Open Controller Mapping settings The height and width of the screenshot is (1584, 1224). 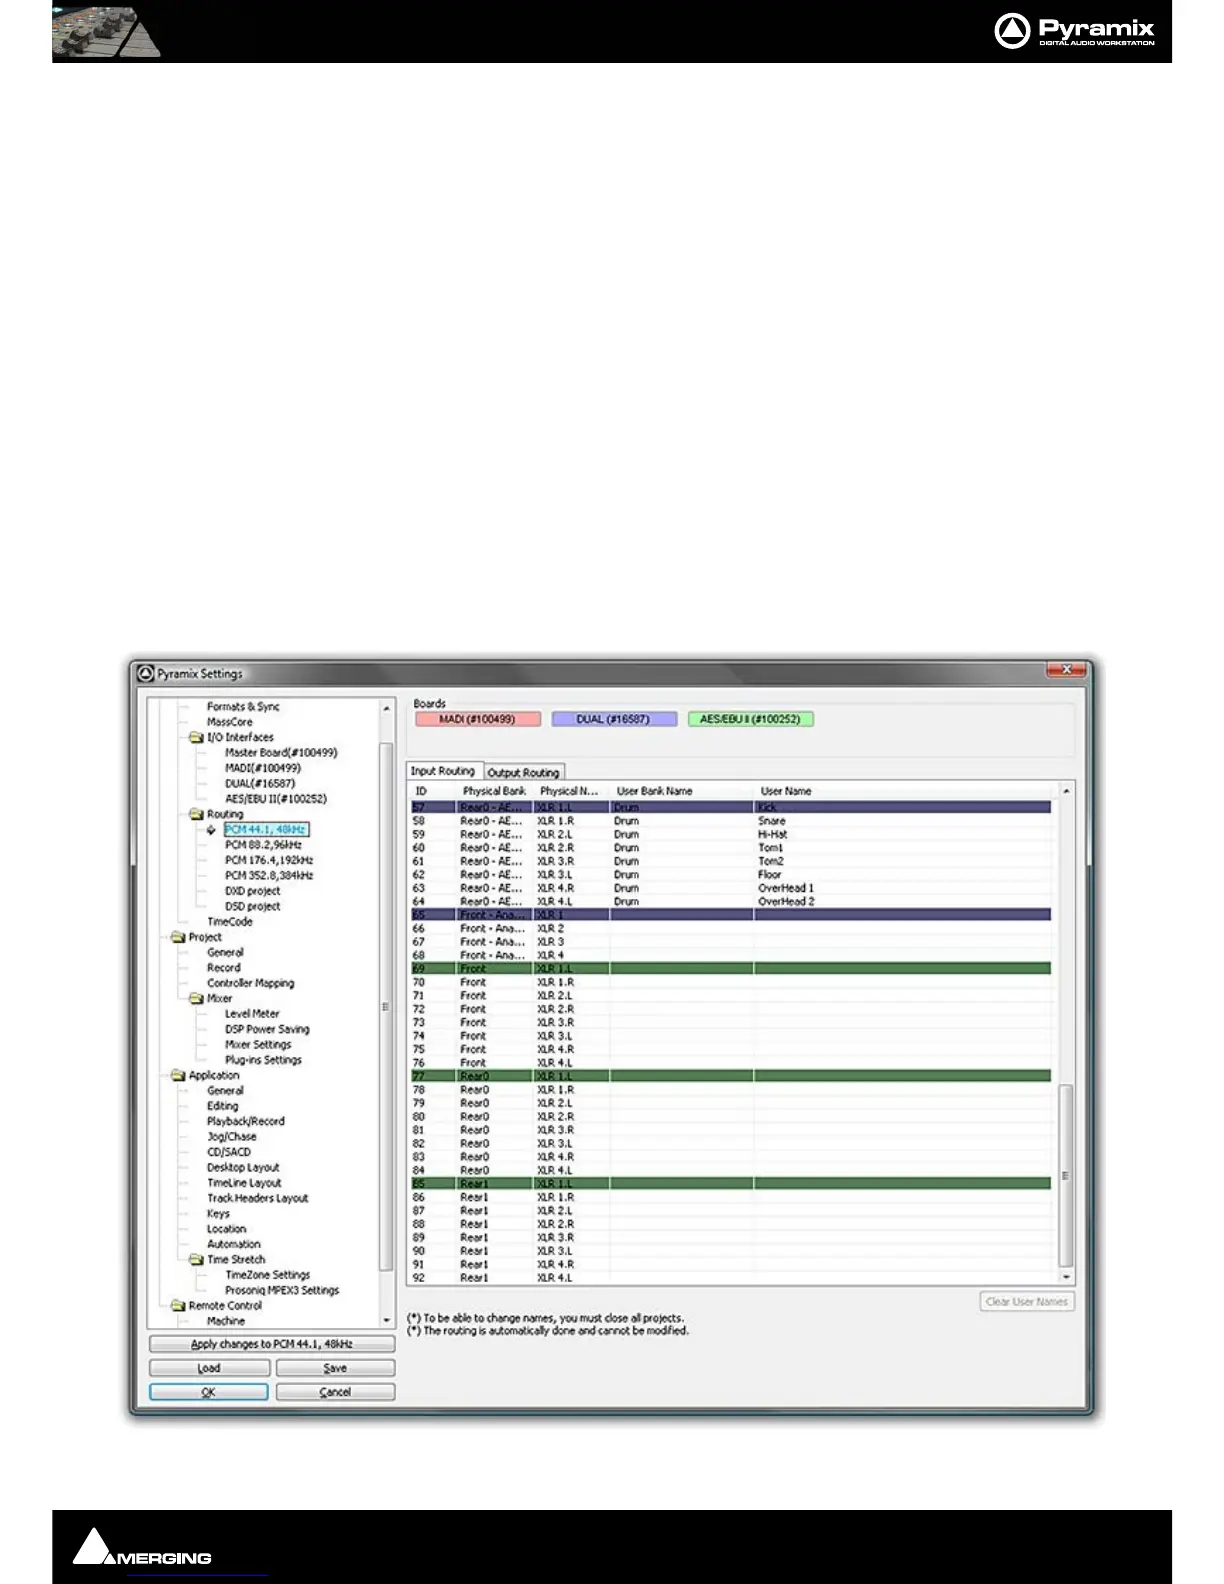pyautogui.click(x=251, y=983)
